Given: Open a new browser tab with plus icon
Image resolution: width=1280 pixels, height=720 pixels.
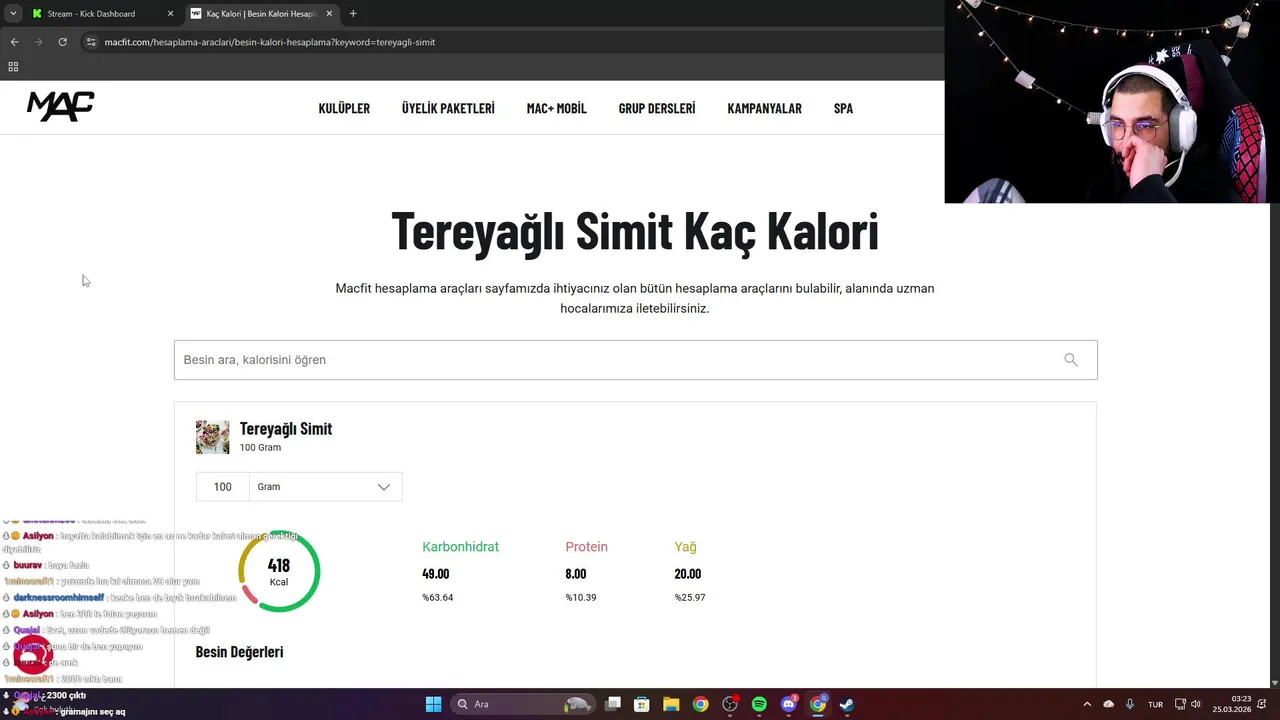Looking at the screenshot, I should (353, 14).
